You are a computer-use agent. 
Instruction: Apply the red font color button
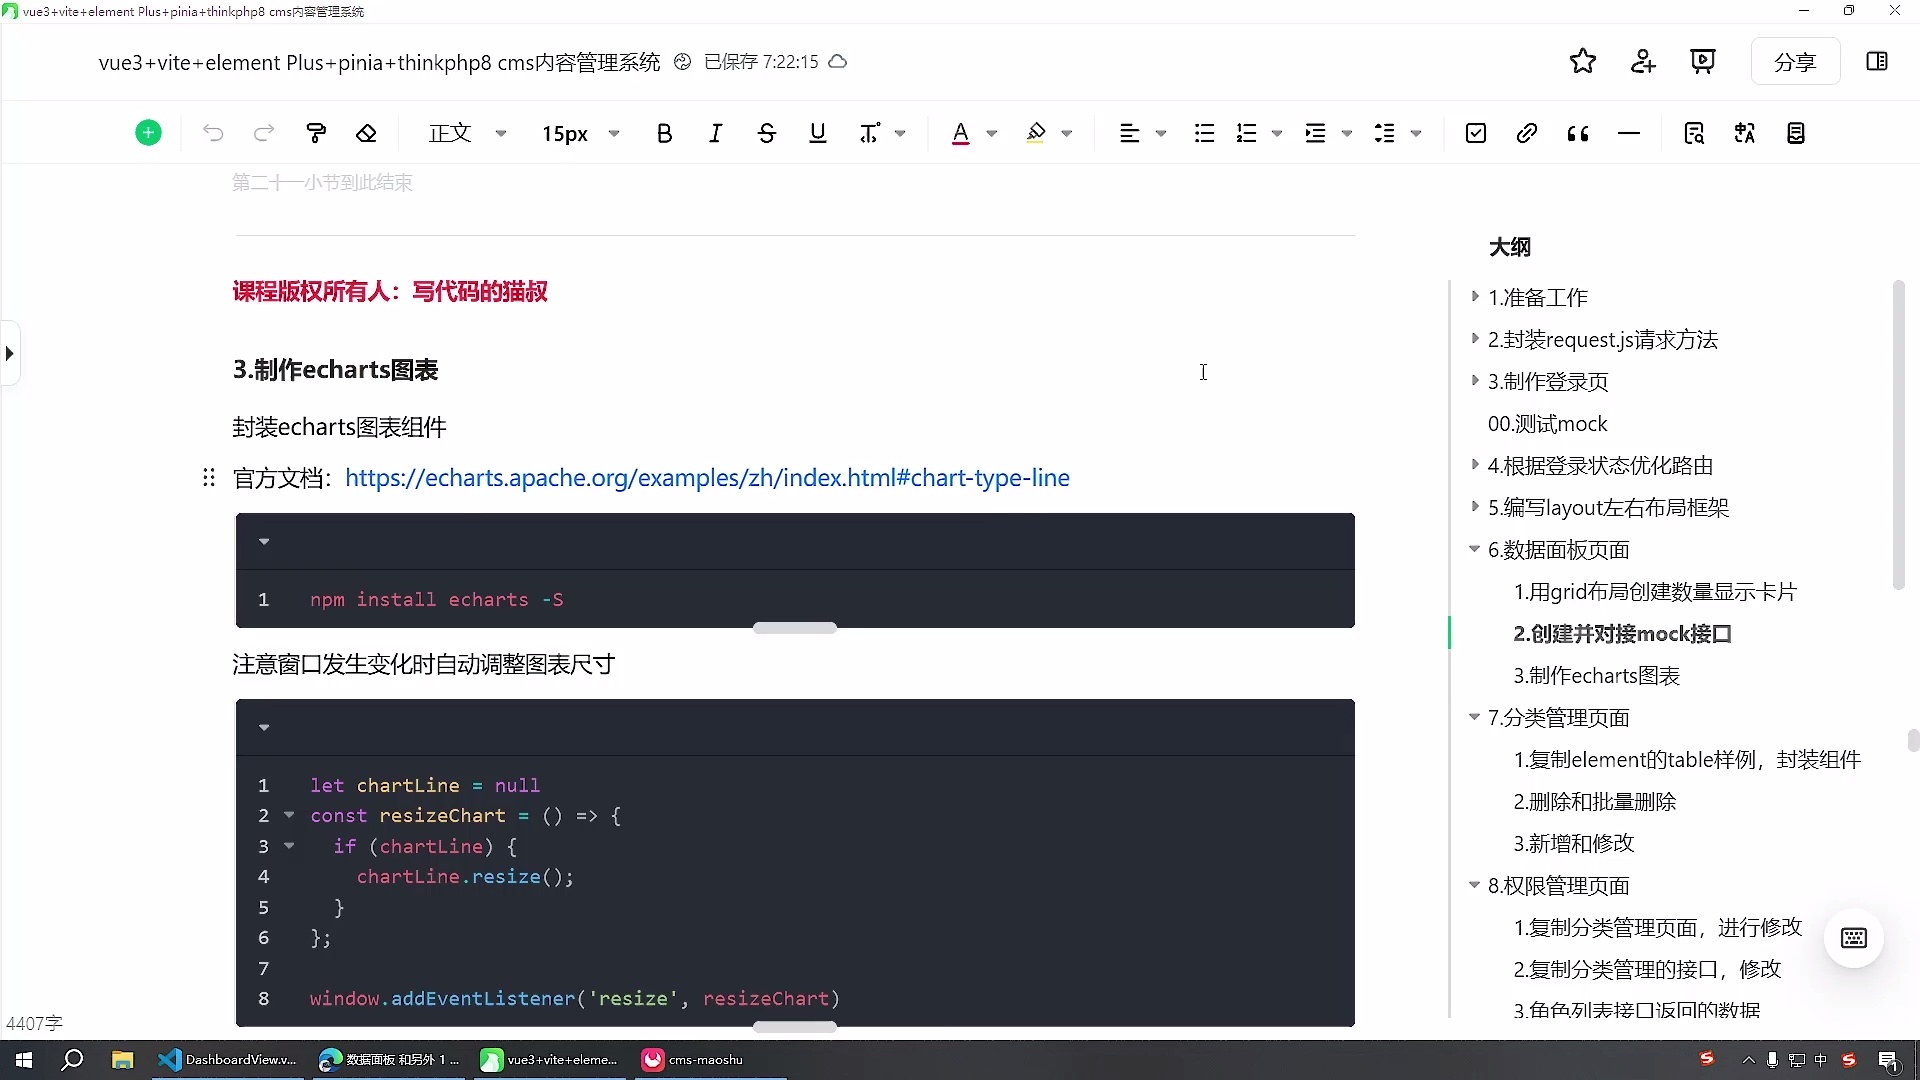pyautogui.click(x=961, y=133)
